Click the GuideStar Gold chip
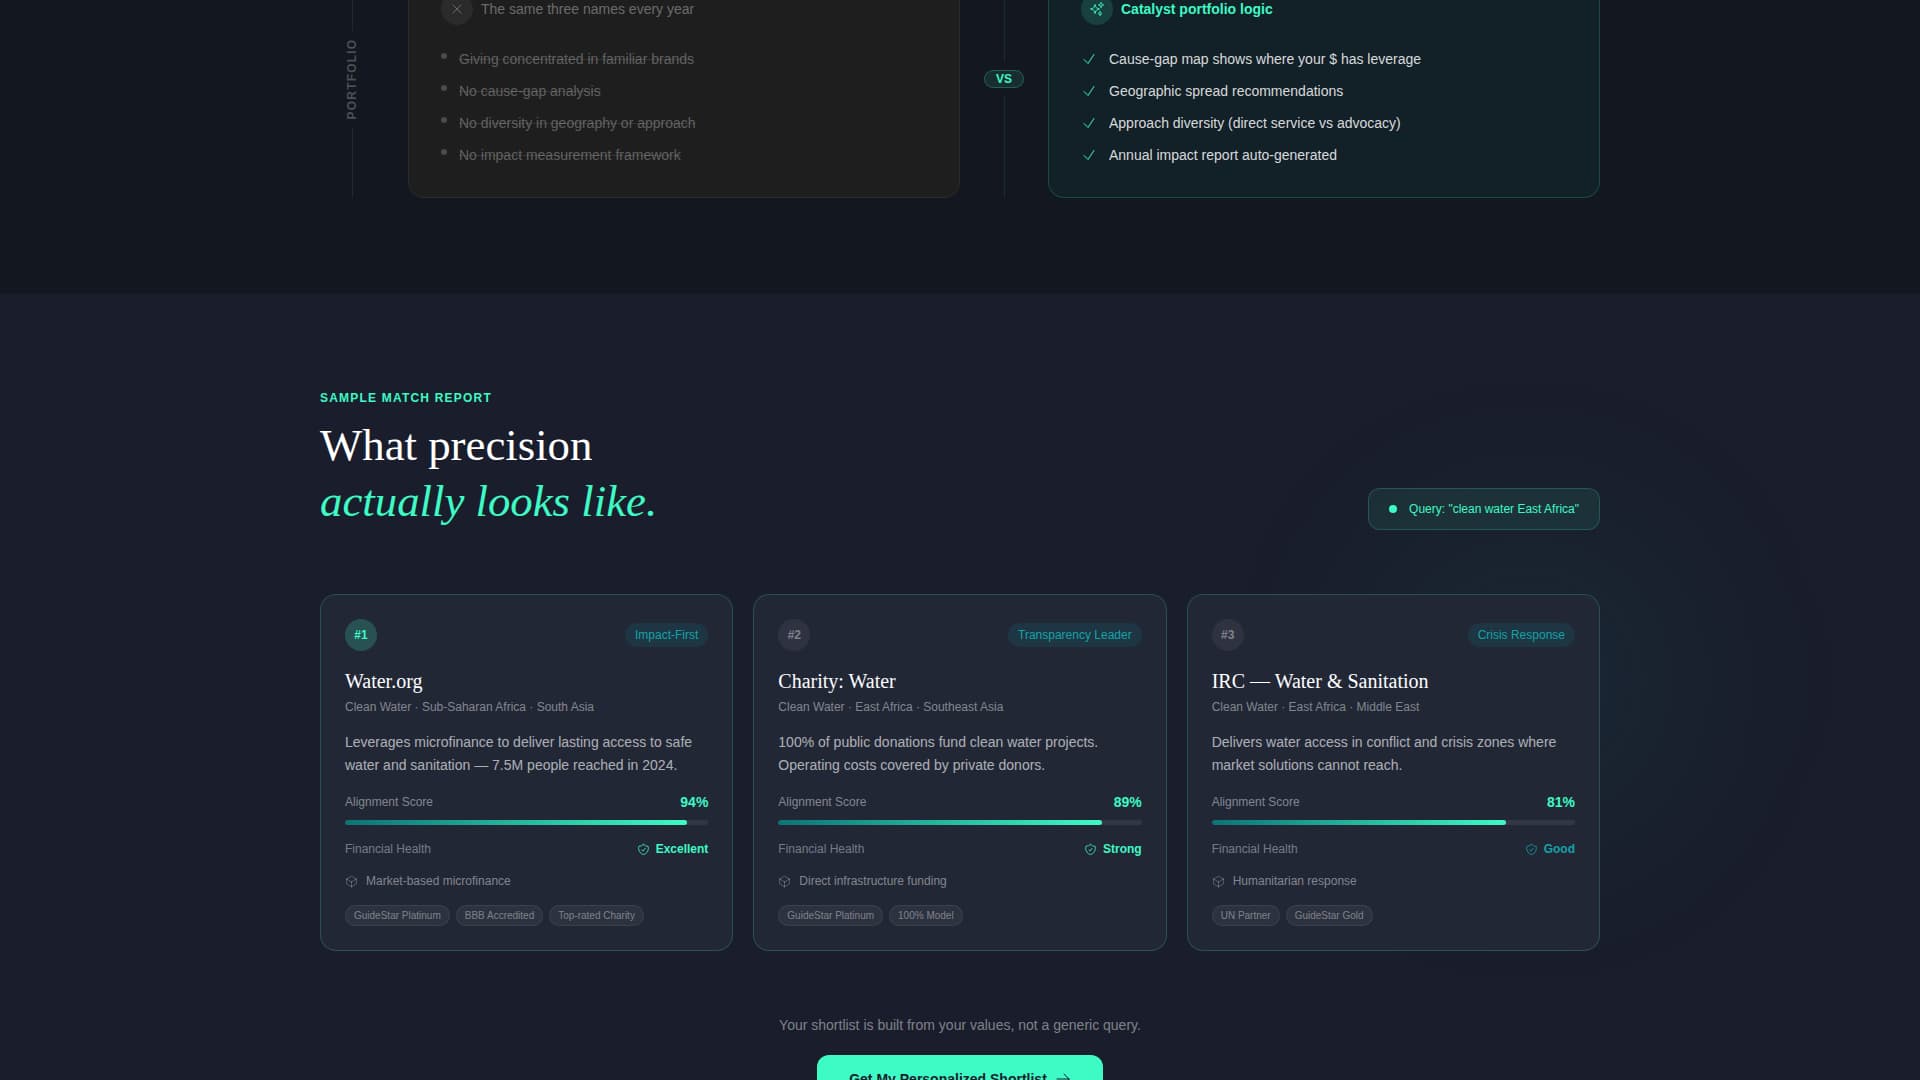The width and height of the screenshot is (1920, 1080). [x=1329, y=916]
